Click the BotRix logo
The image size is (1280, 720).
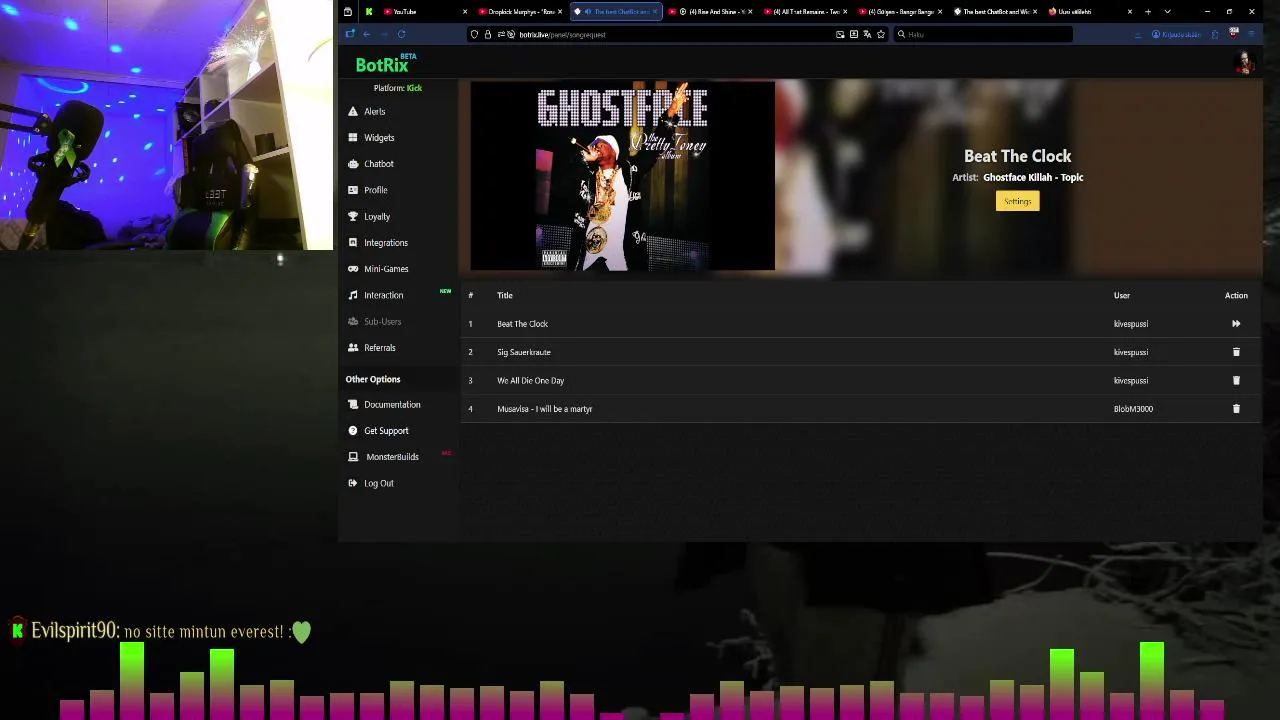click(x=385, y=64)
